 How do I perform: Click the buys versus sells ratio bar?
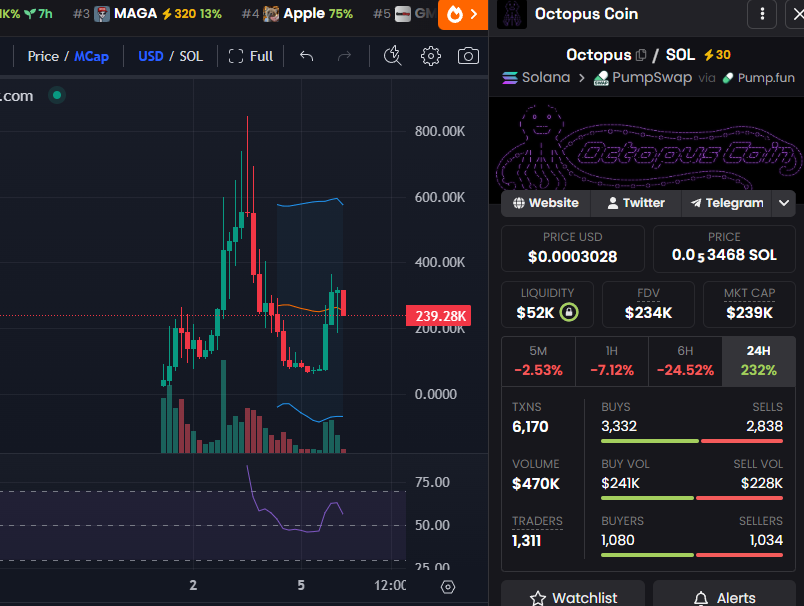pyautogui.click(x=692, y=441)
